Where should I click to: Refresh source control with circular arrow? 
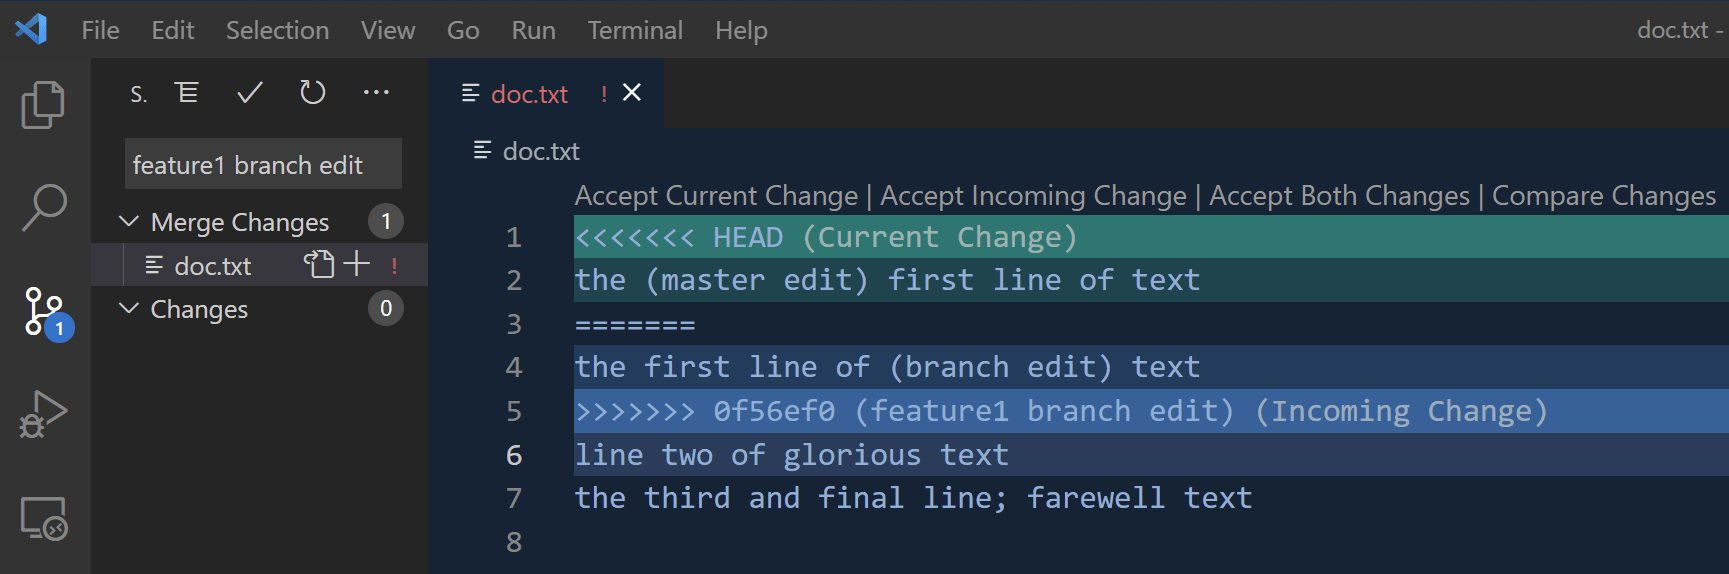(313, 93)
